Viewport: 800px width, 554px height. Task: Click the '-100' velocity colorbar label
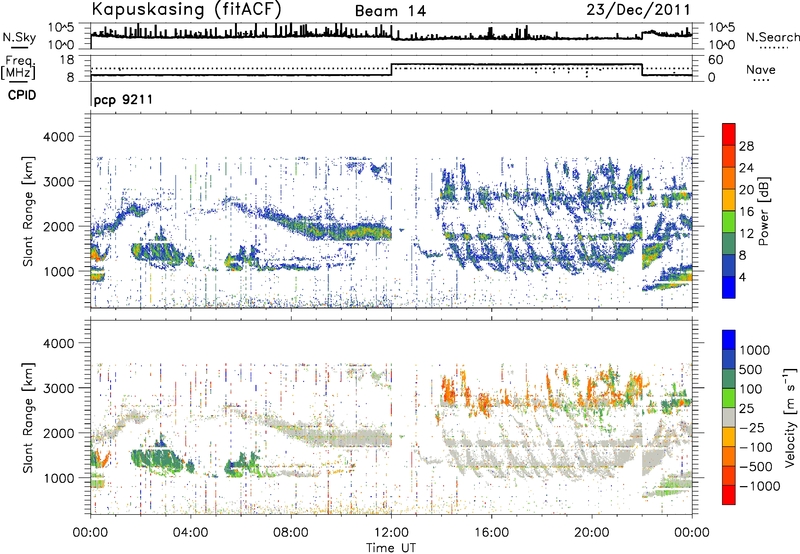[x=756, y=447]
